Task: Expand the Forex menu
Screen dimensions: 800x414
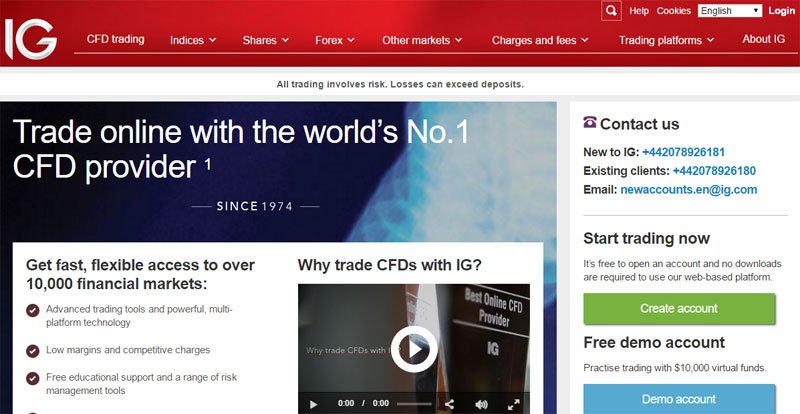Action: pyautogui.click(x=335, y=40)
